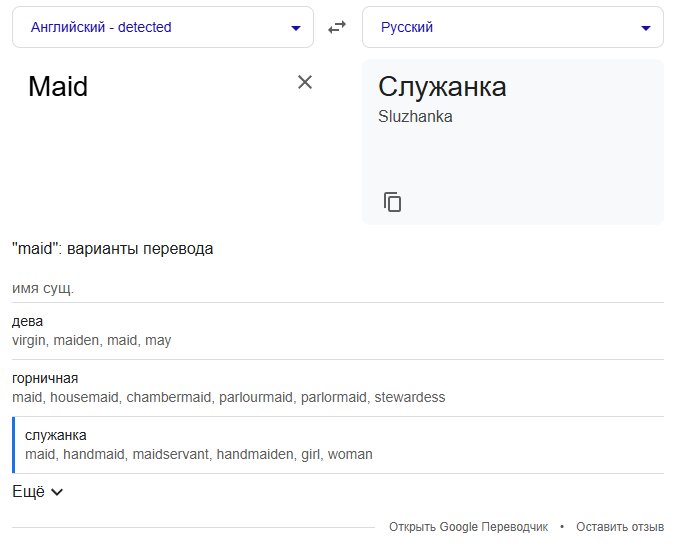
Task: Click the synonyms starting with maid, housemaid
Action: tap(228, 398)
